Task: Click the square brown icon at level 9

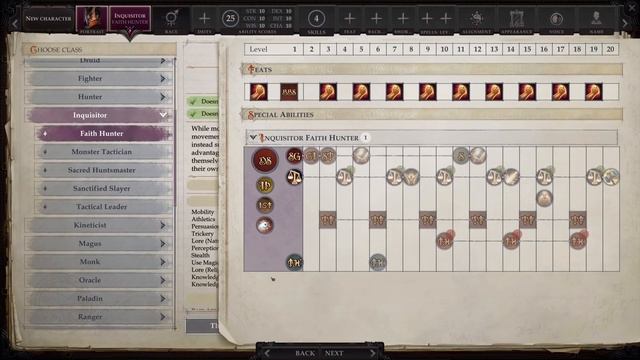Action: [x=428, y=220]
